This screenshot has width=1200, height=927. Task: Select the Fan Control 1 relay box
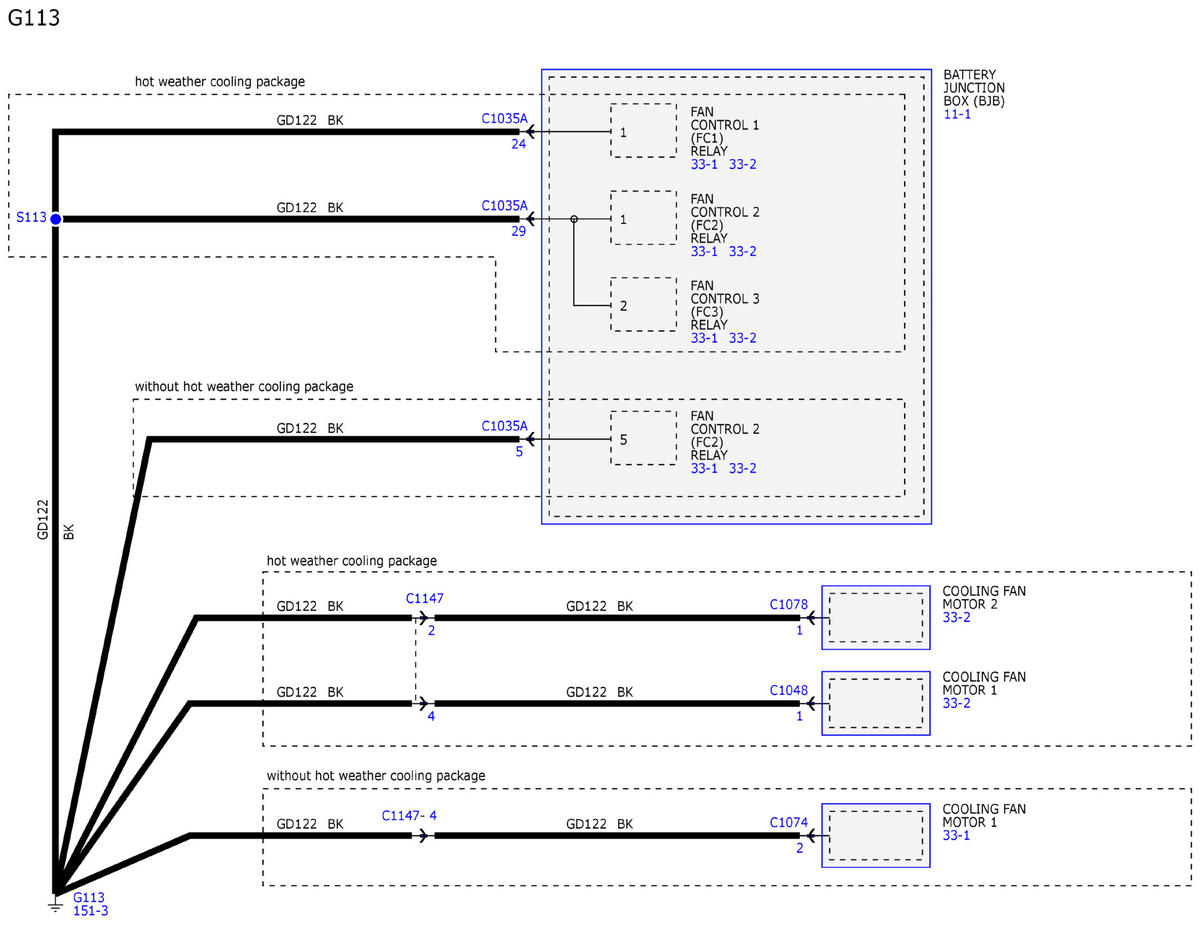pyautogui.click(x=644, y=131)
